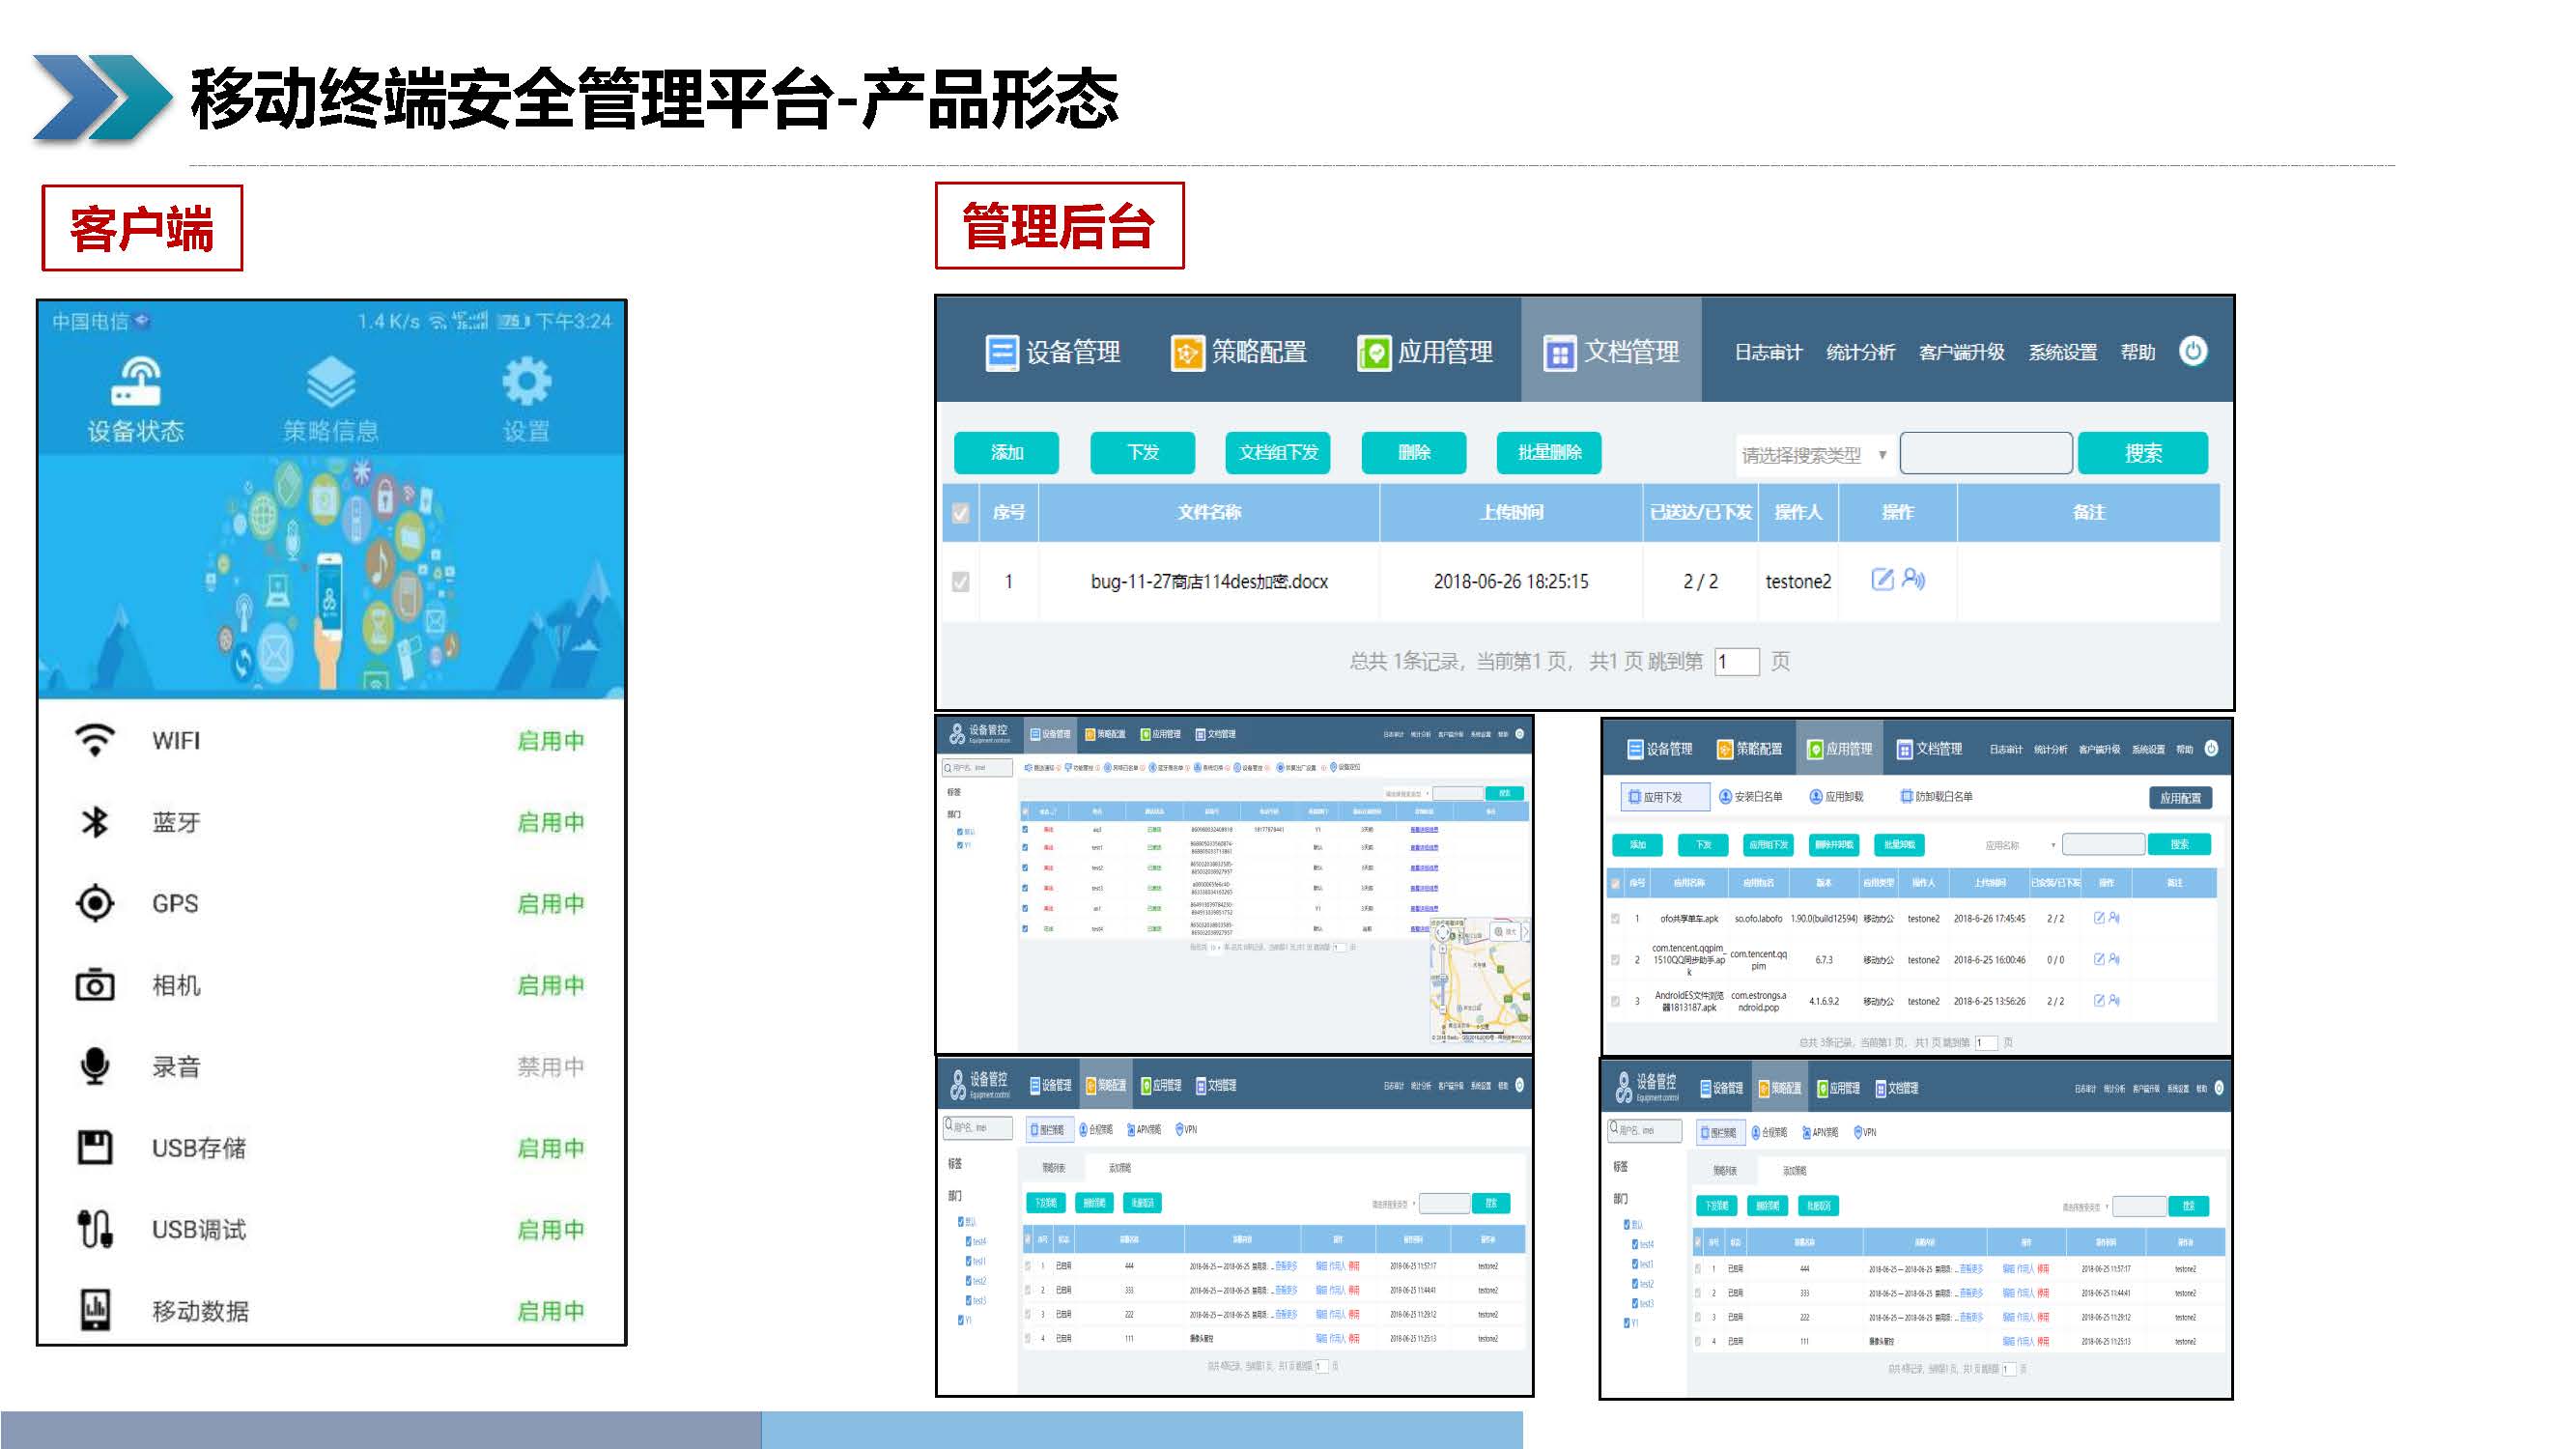Open the 日志审计 menu item
This screenshot has width=2576, height=1449.
click(x=1767, y=352)
